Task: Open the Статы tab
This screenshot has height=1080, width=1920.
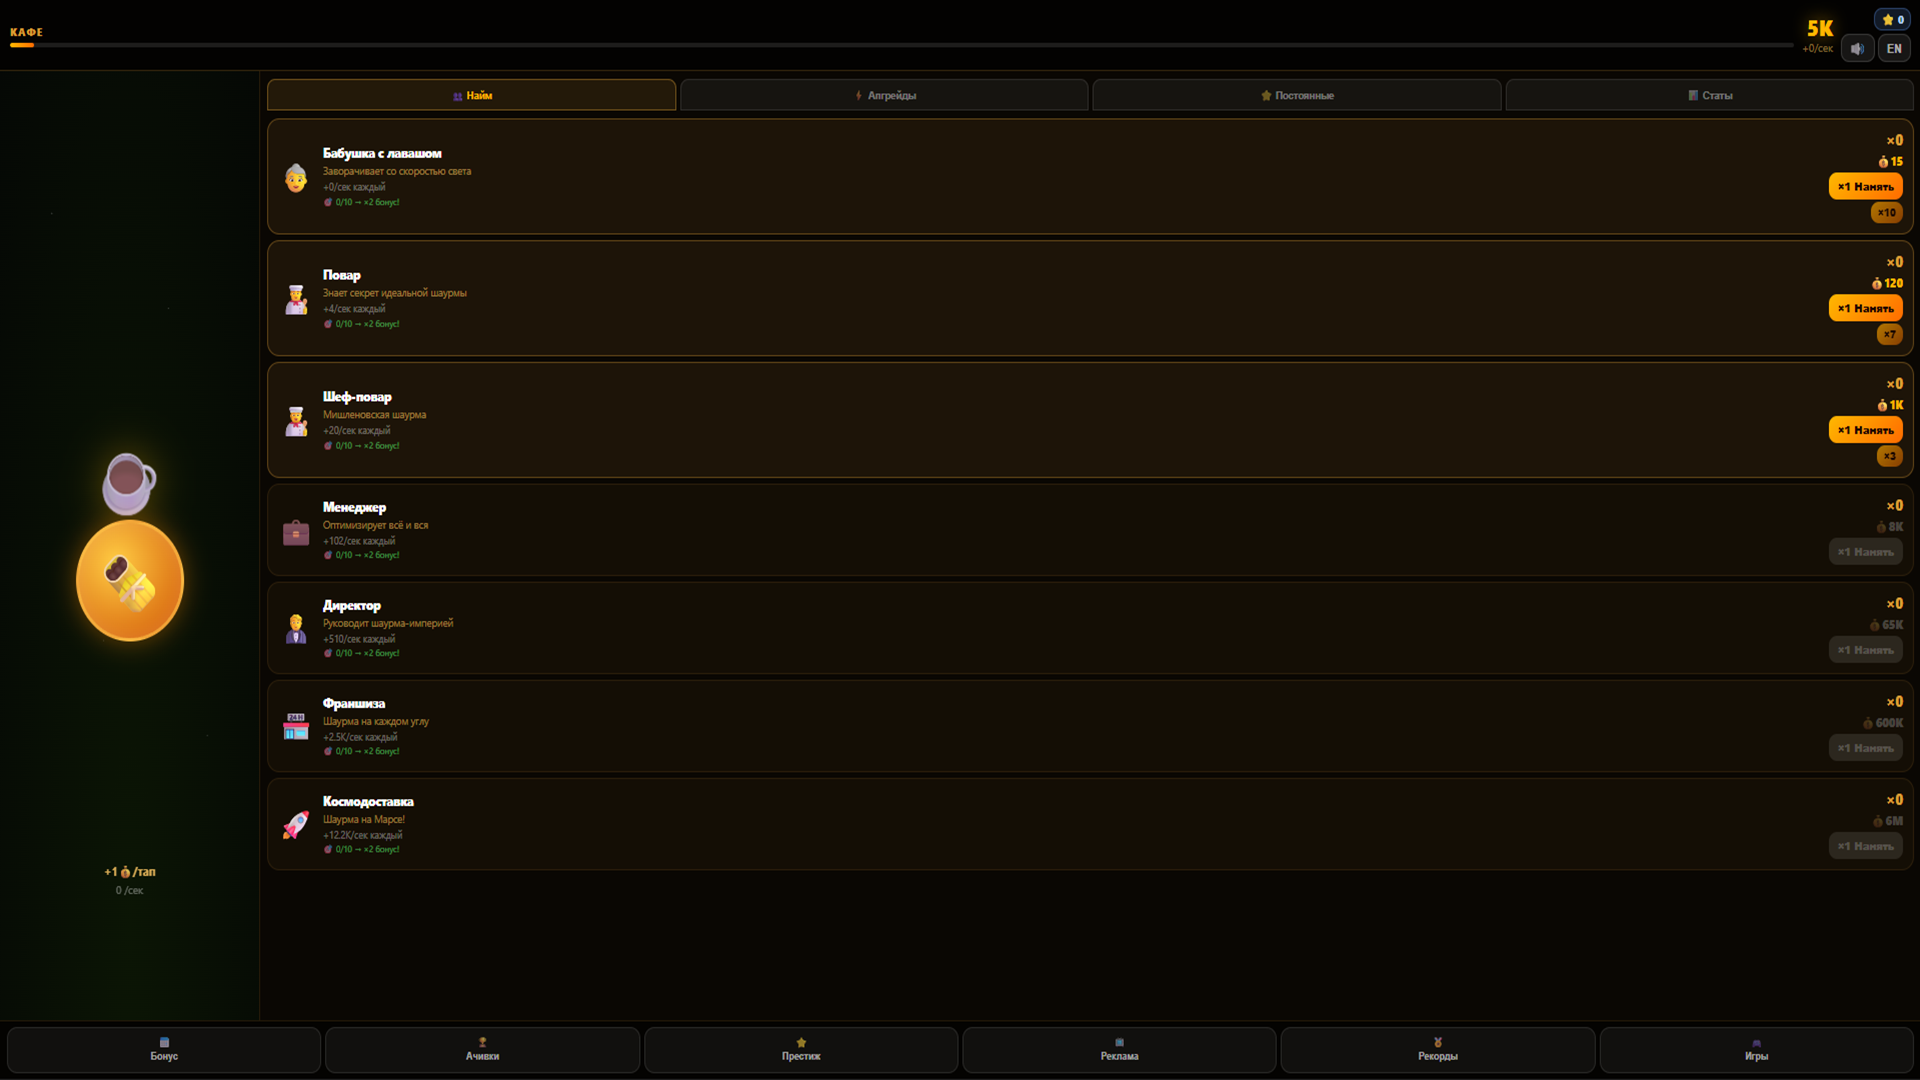Action: pyautogui.click(x=1709, y=95)
